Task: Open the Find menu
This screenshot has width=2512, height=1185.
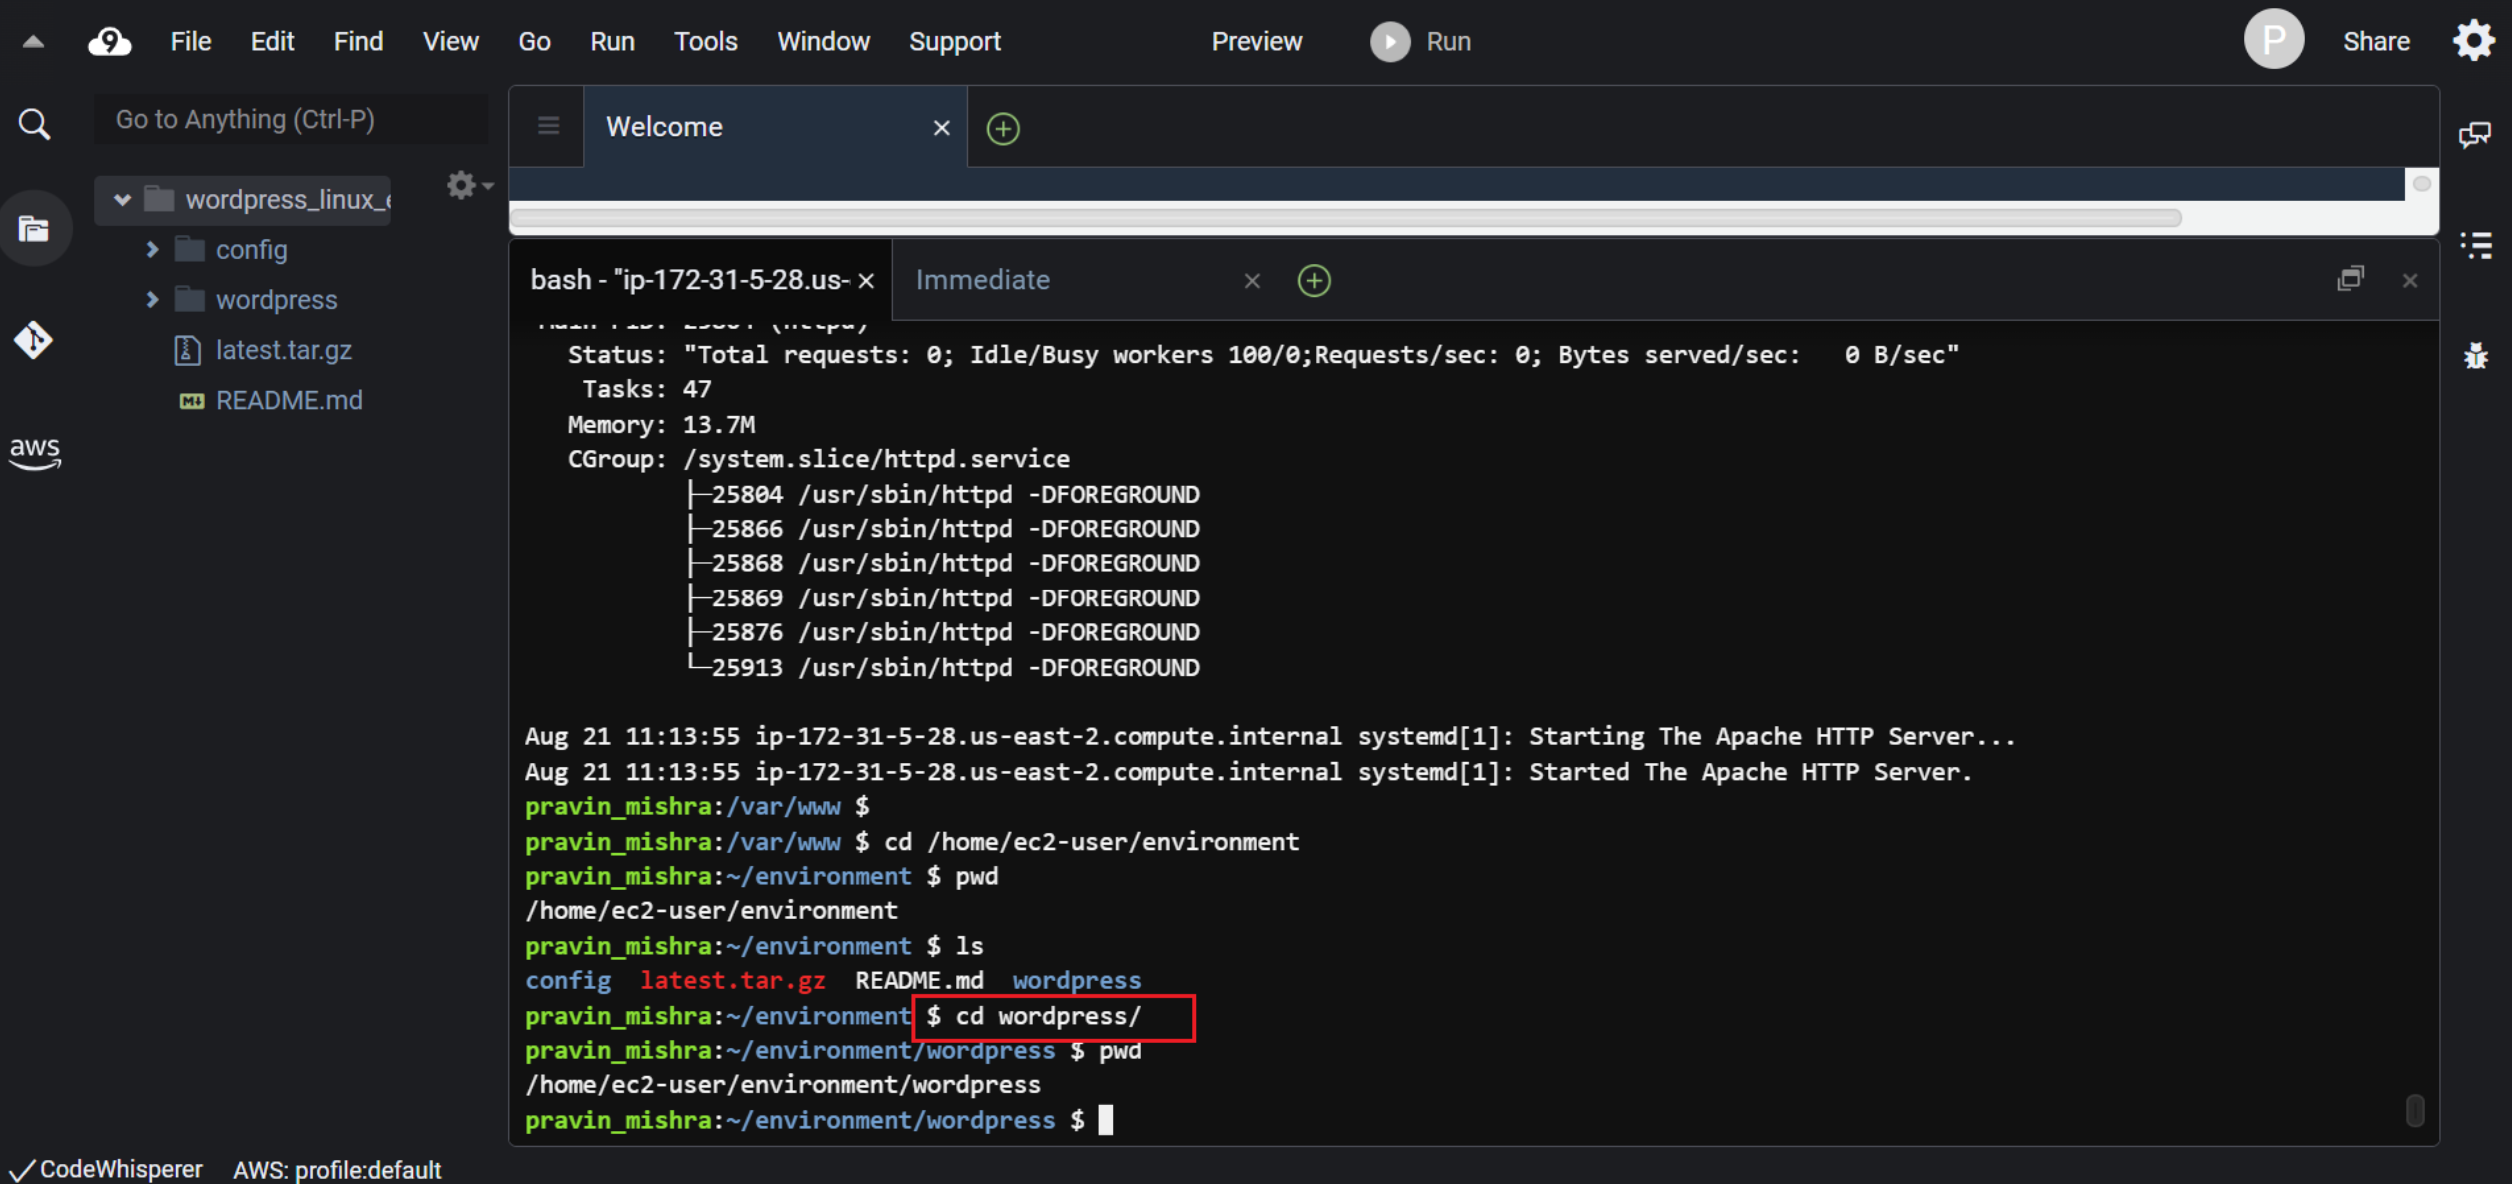Action: (358, 41)
